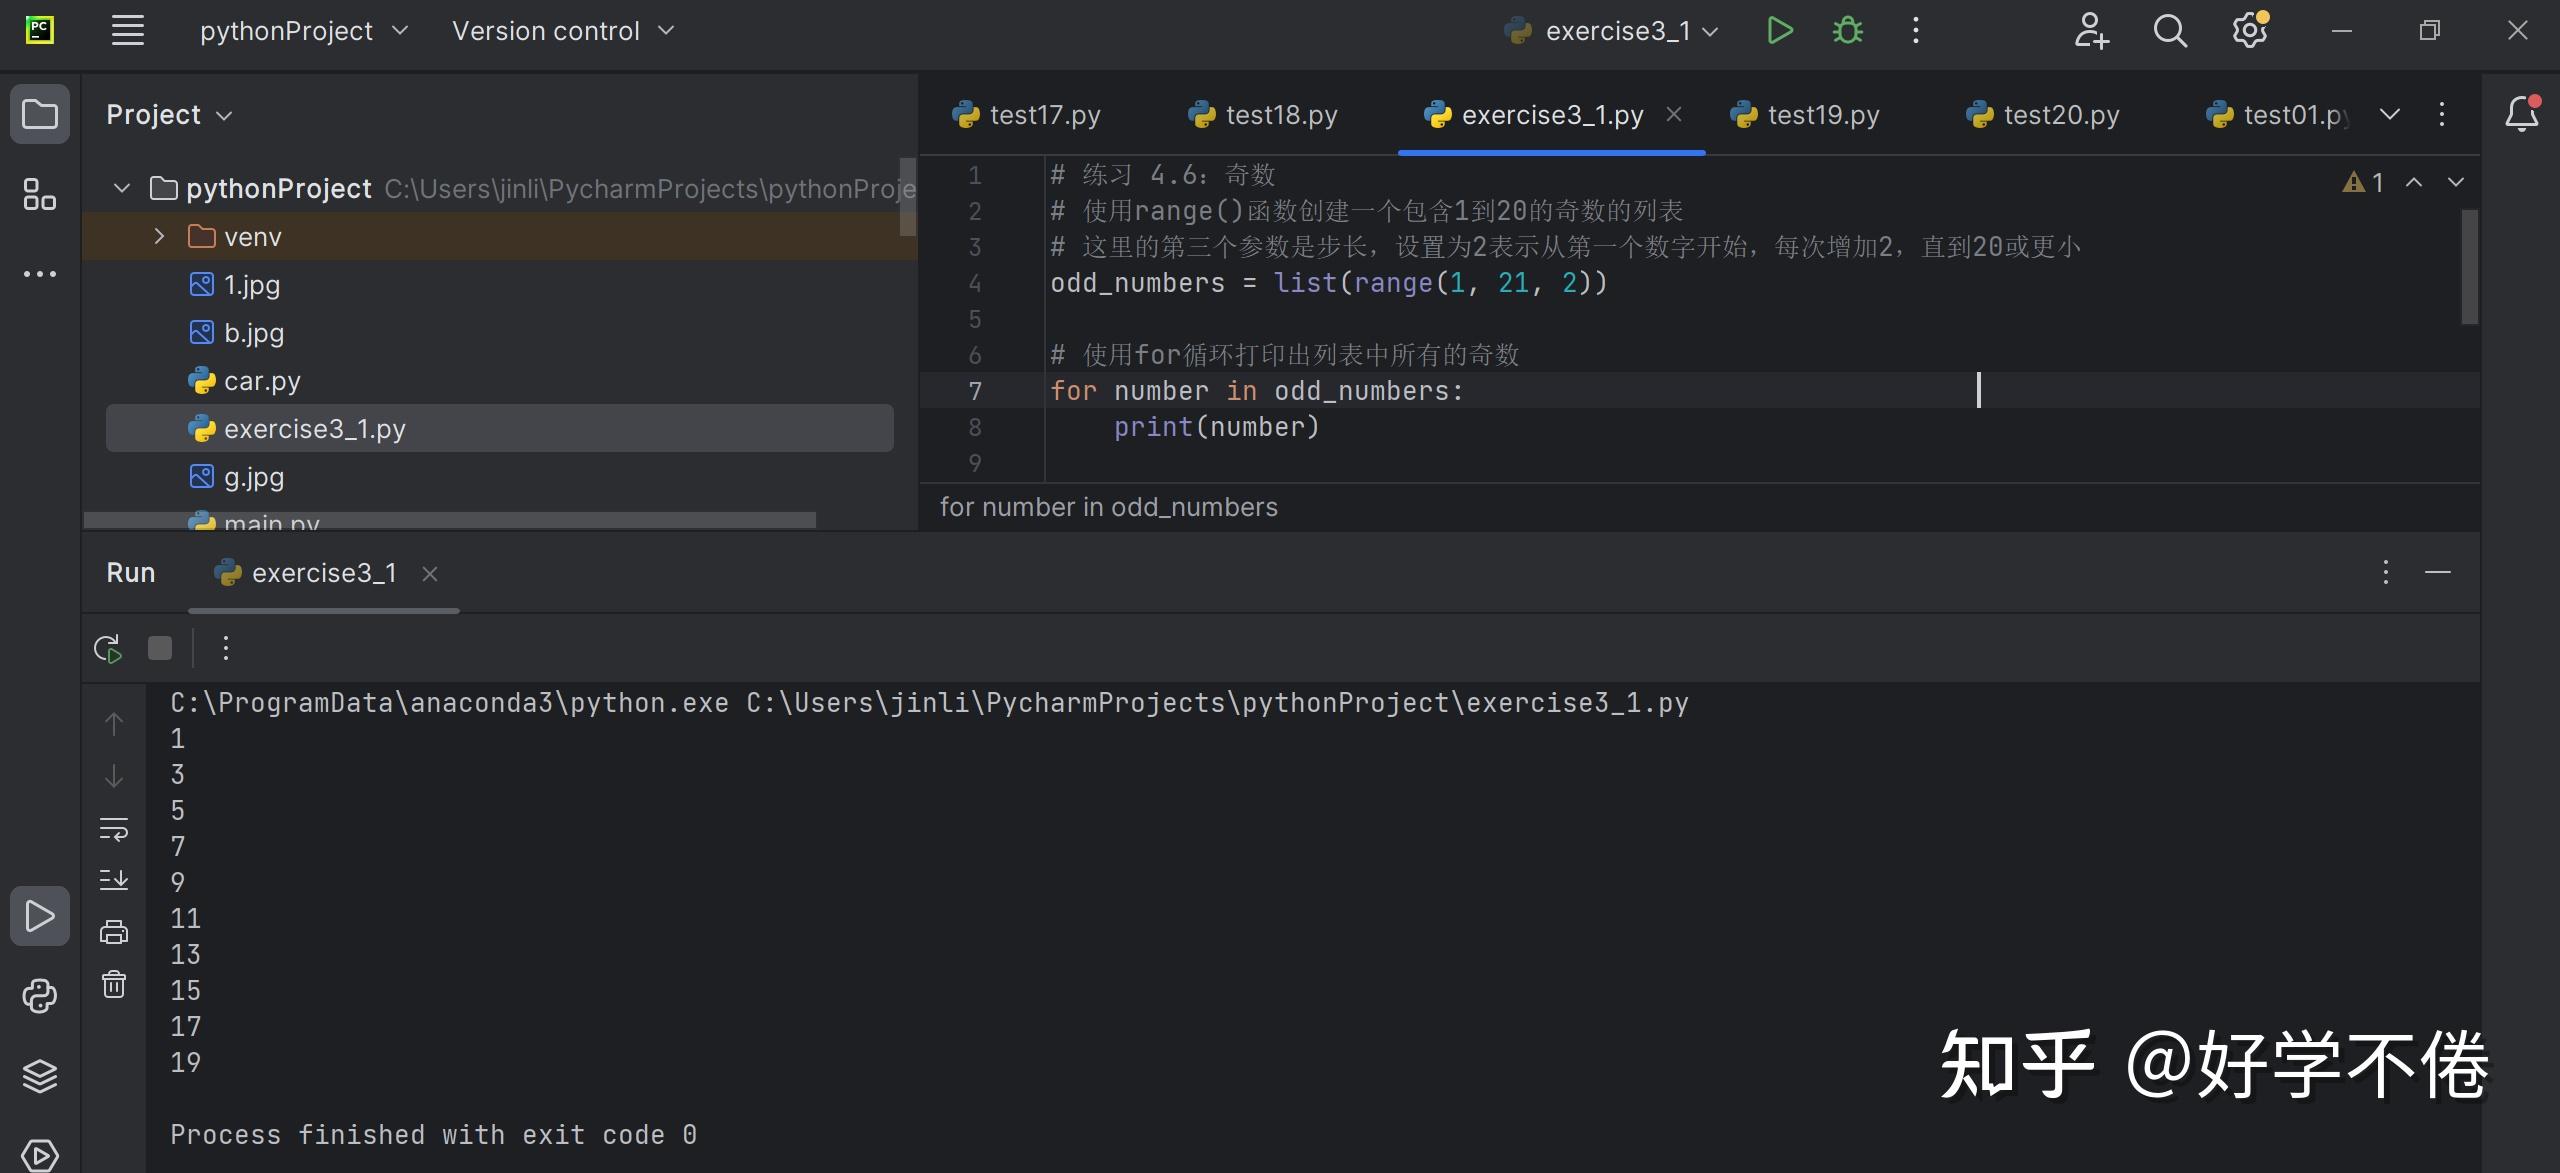Clear console output with the trash icon
Image resolution: width=2560 pixels, height=1173 pixels.
click(115, 984)
